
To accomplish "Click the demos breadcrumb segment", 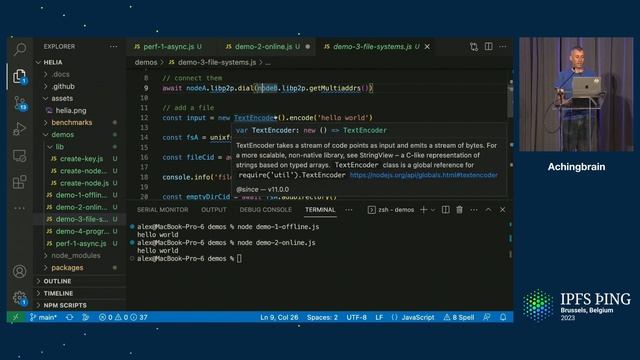I will 146,62.
